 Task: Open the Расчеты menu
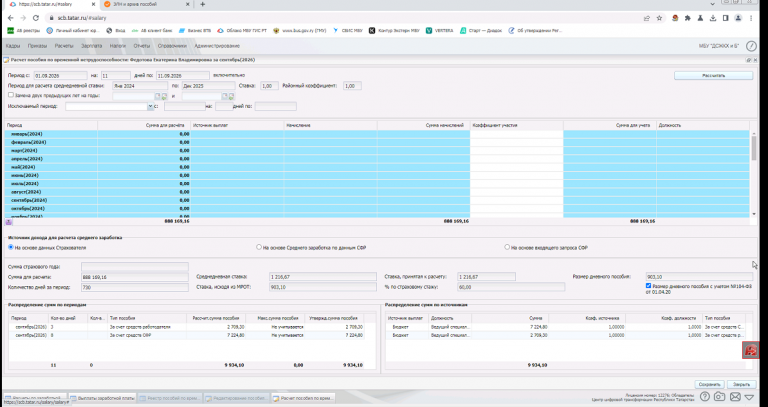click(x=64, y=46)
